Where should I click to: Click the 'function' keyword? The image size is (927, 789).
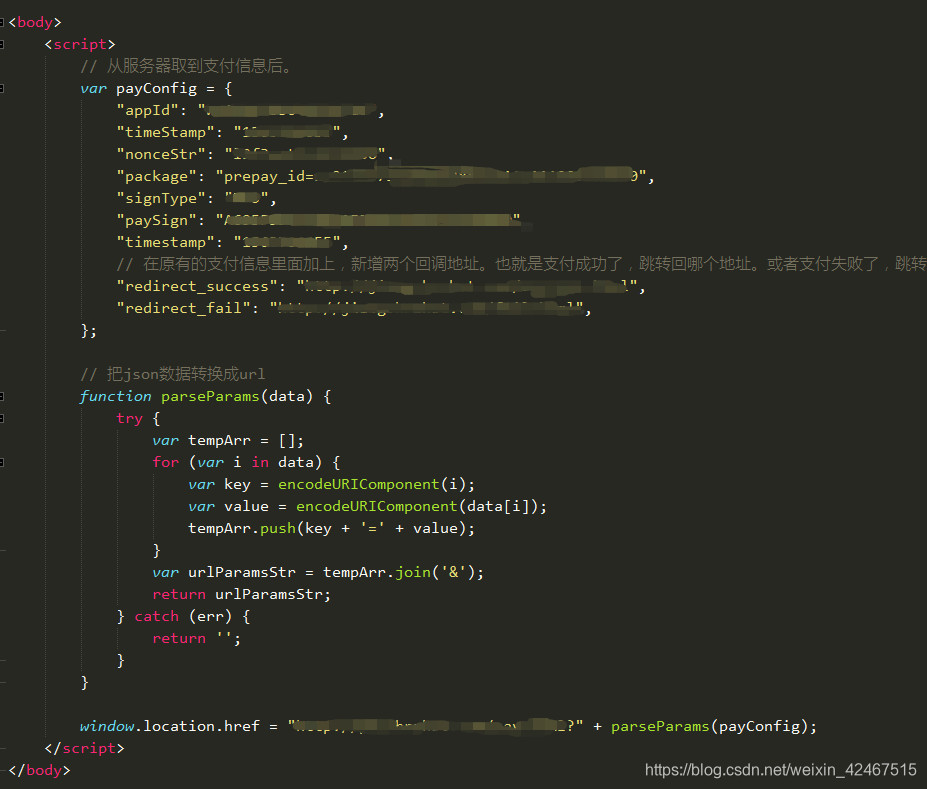(x=116, y=397)
